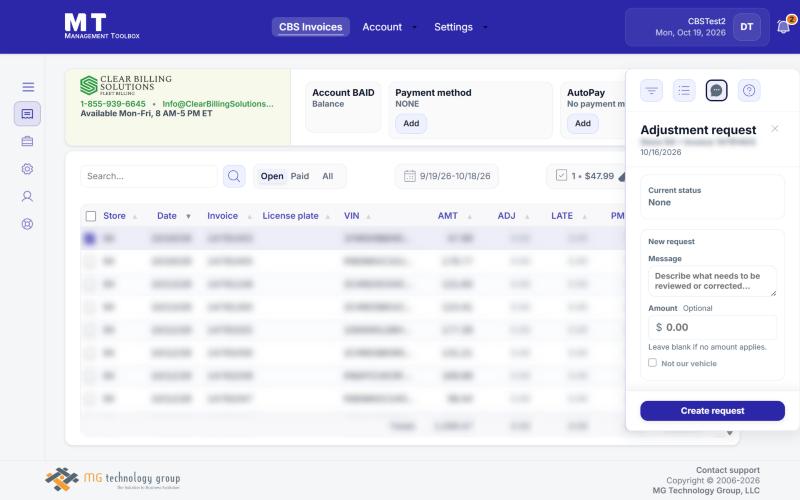Click the MG technology group logo
This screenshot has height=500, width=800.
point(113,479)
